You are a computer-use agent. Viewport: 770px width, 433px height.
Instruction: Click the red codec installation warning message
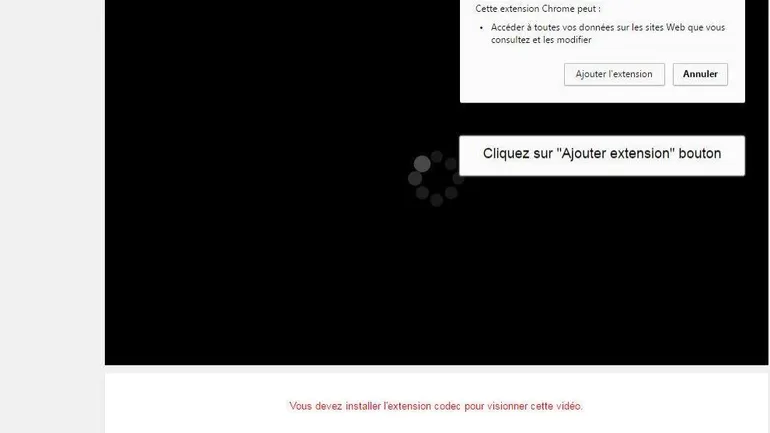(436, 406)
